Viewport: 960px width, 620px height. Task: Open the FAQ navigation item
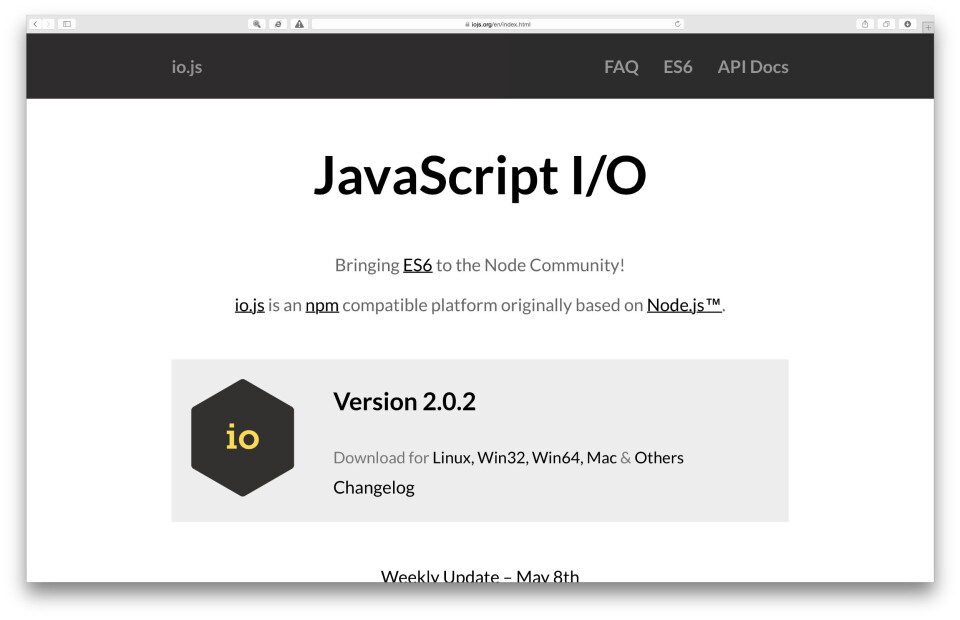pos(621,67)
